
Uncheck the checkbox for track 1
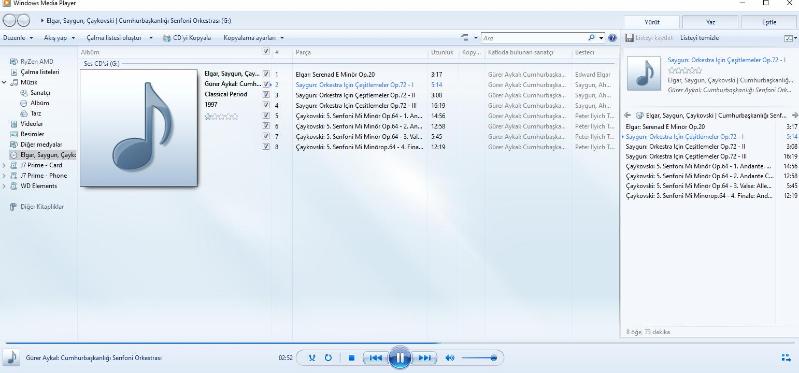click(266, 74)
